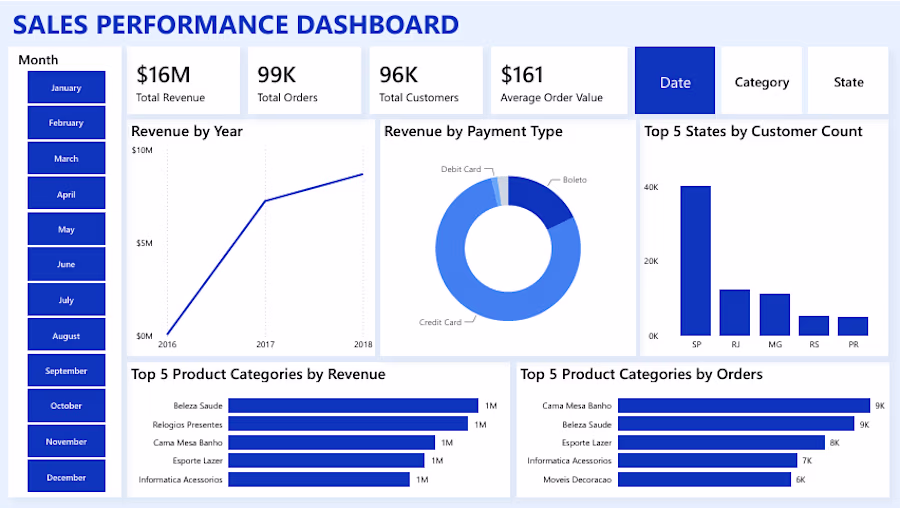
Task: Click the MG customer count bar
Action: pos(775,315)
